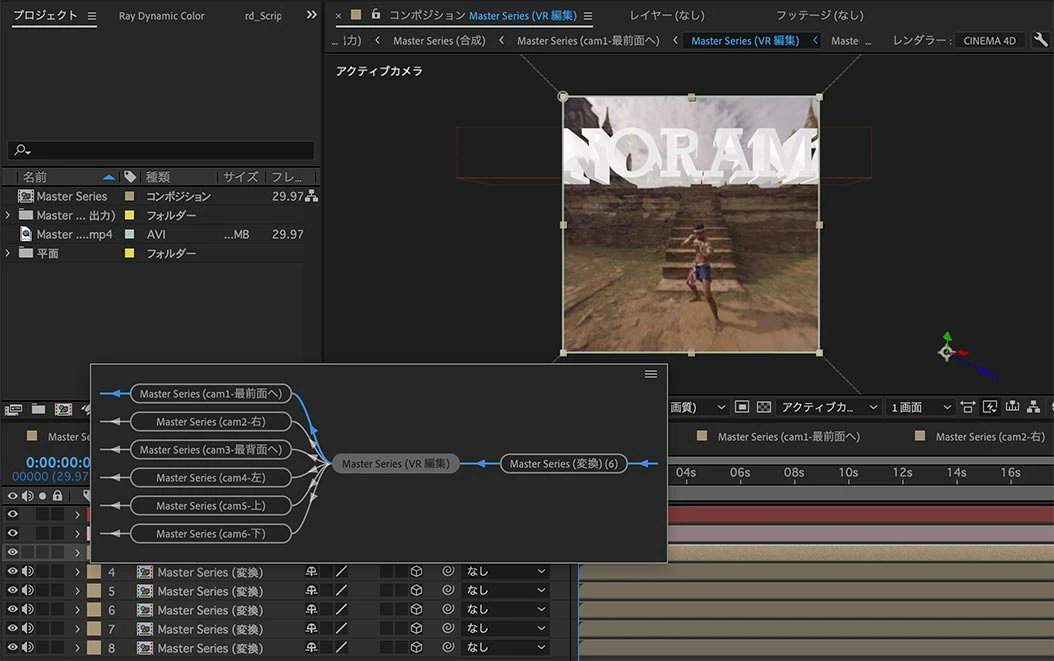Hide layer 4 with eye icon
The width and height of the screenshot is (1054, 661).
point(12,572)
